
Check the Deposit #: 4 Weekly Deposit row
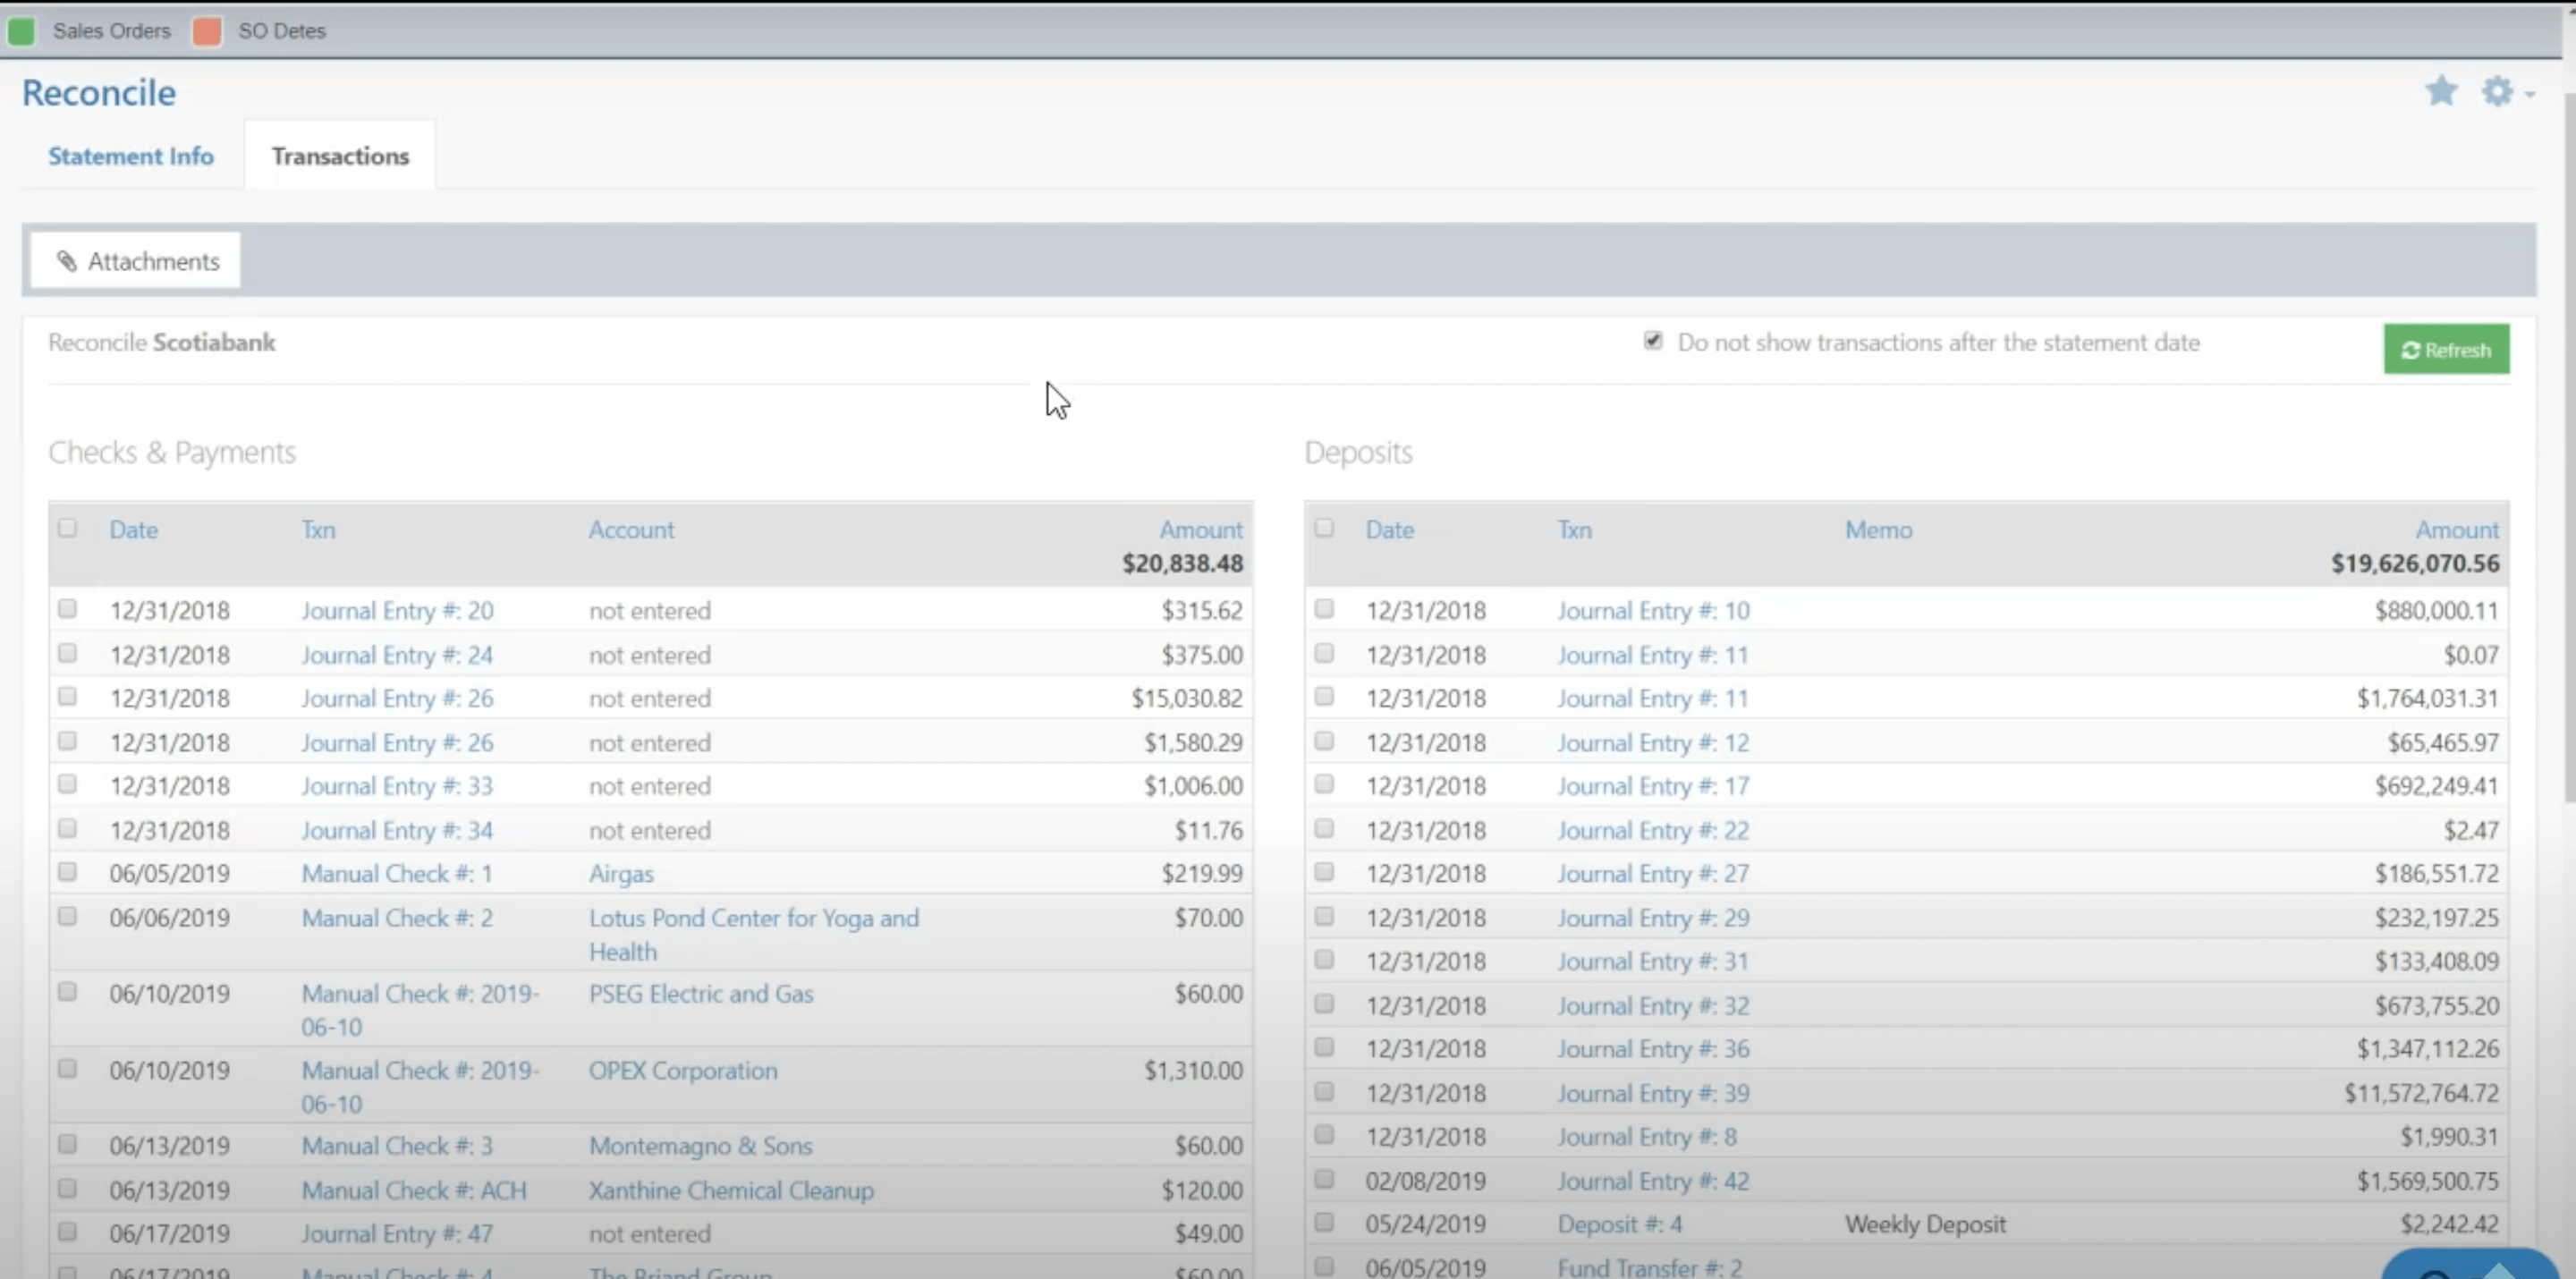click(x=1324, y=1222)
